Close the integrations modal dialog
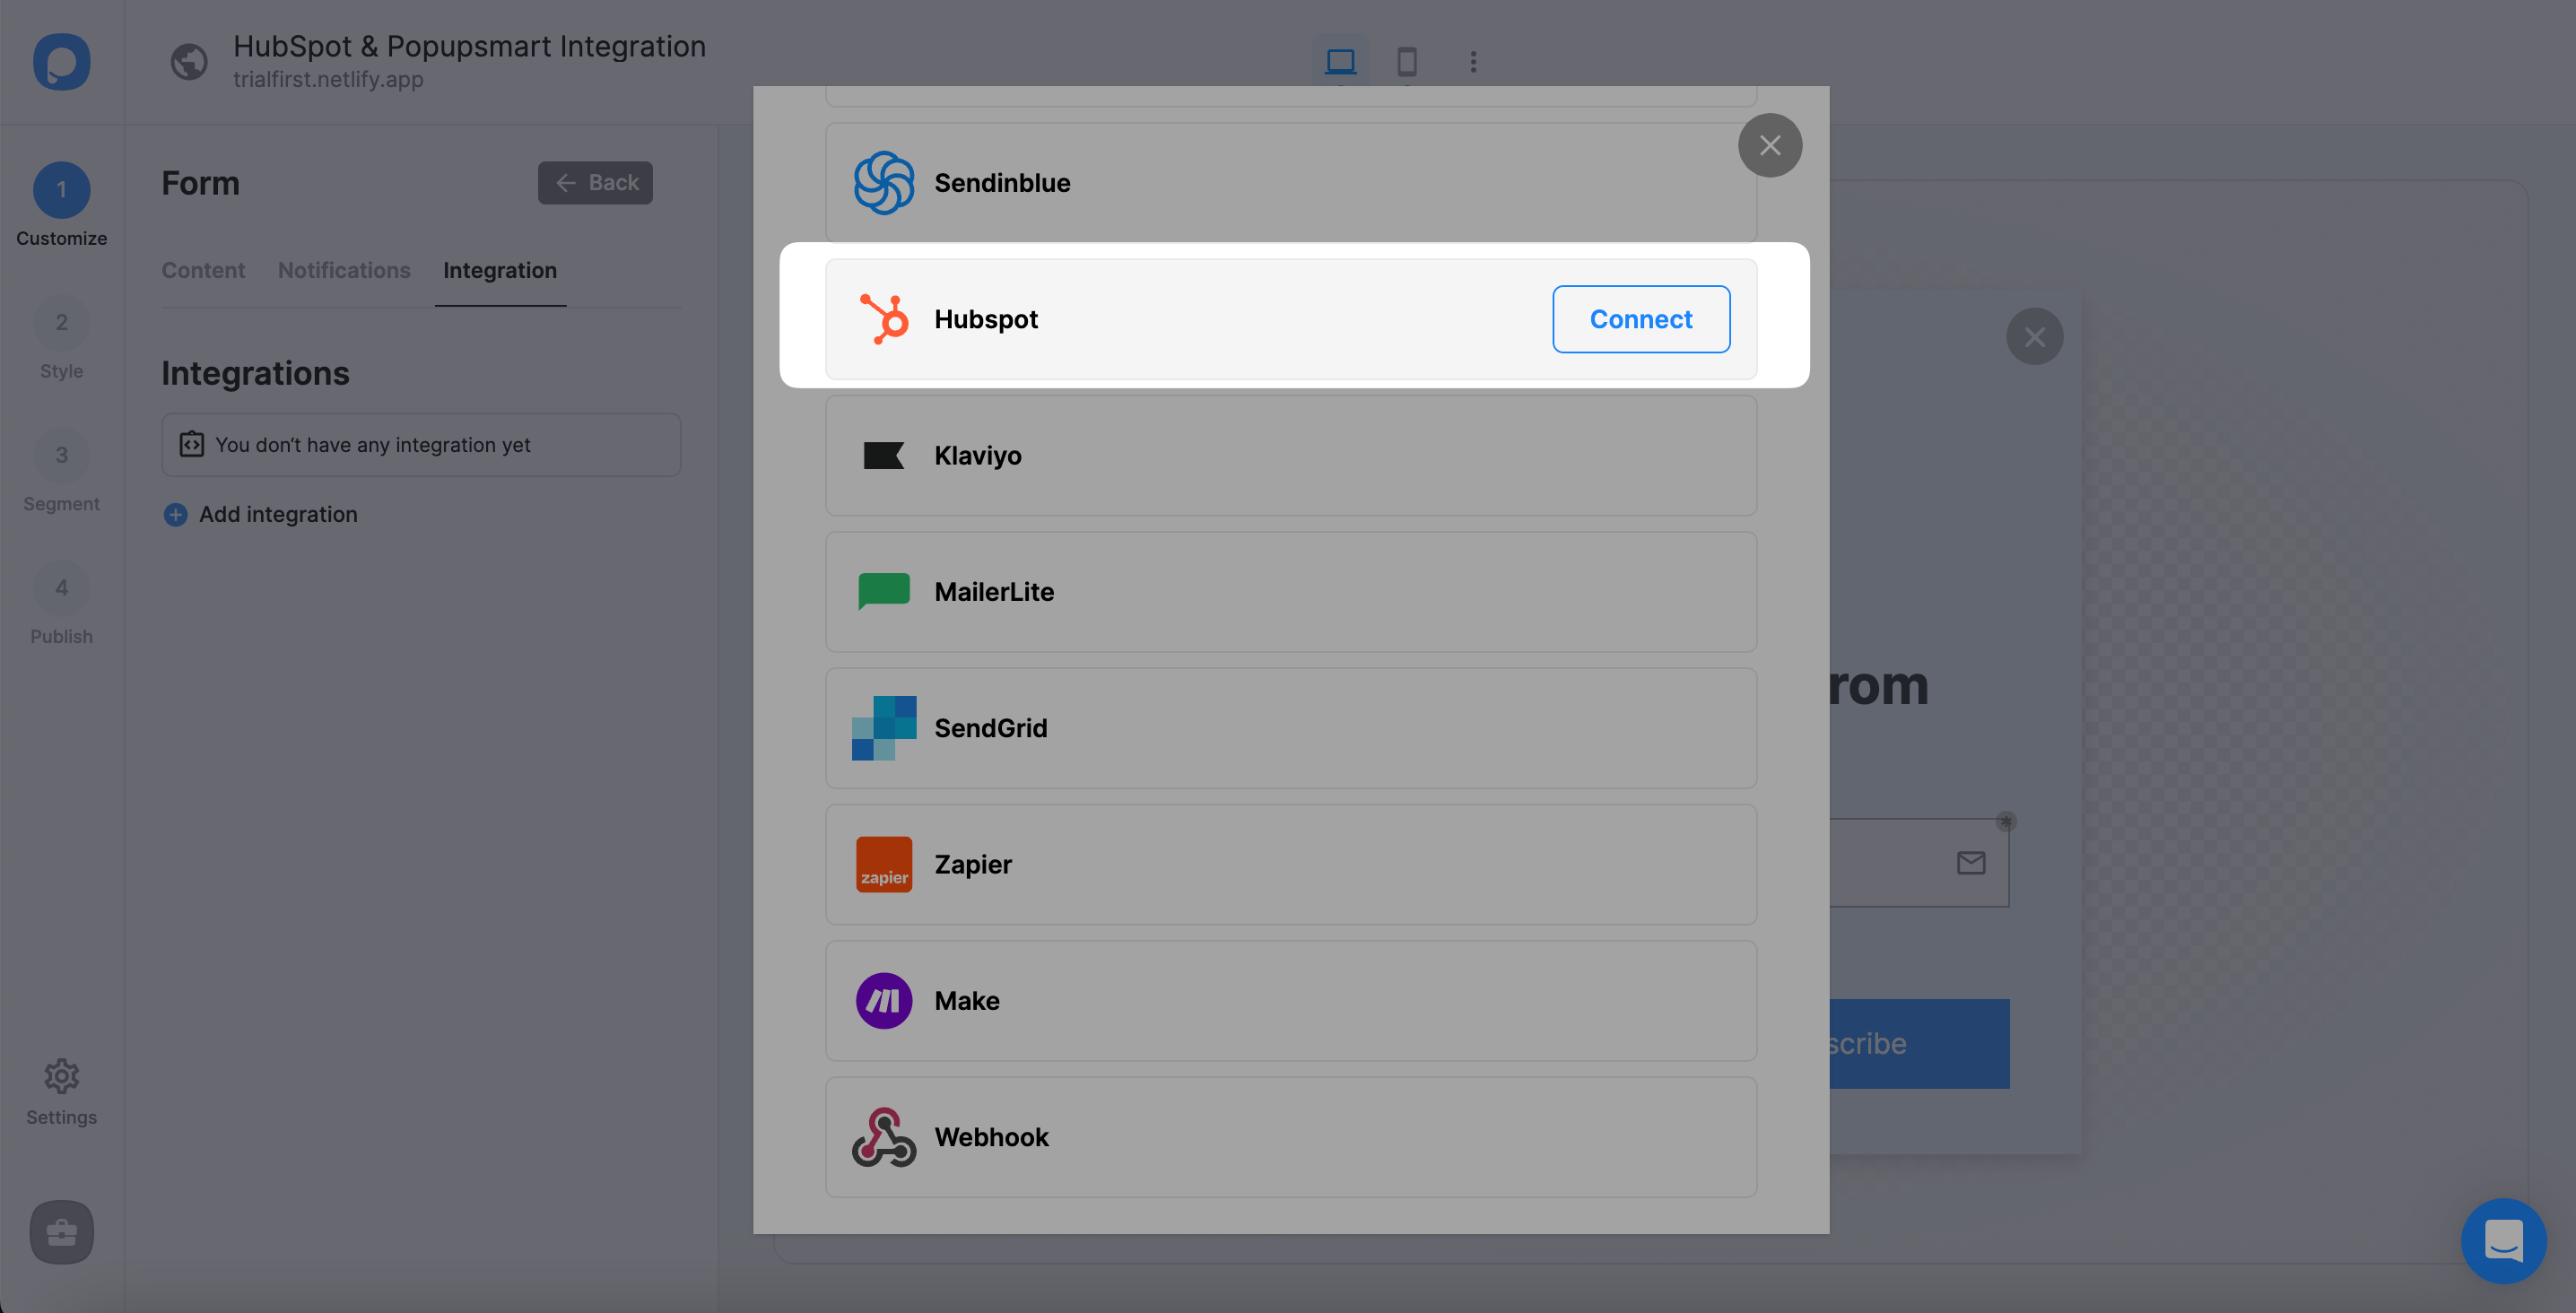 tap(1771, 144)
